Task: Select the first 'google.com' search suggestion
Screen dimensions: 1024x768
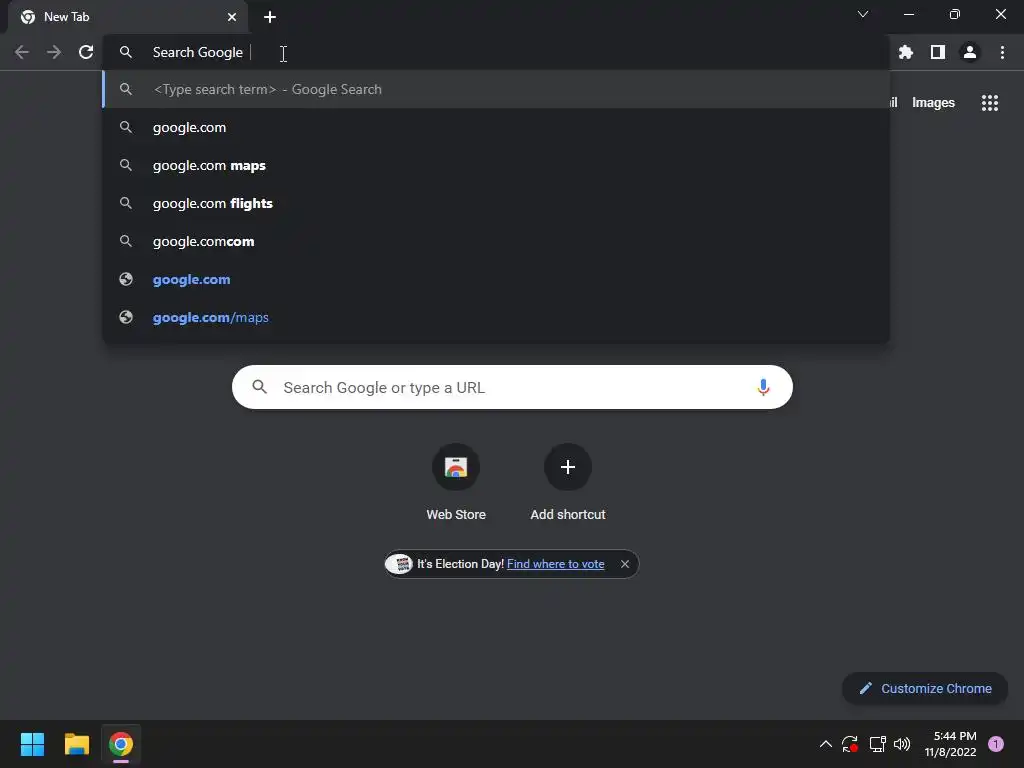Action: click(496, 127)
